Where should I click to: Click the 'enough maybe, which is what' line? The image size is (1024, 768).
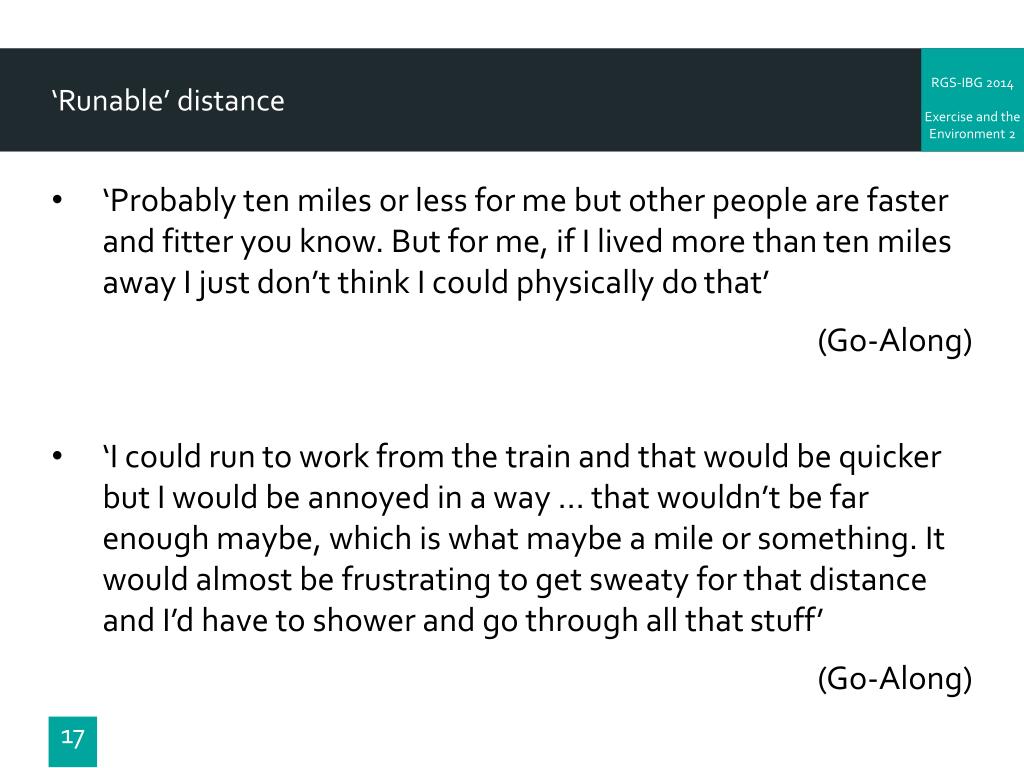coord(524,539)
